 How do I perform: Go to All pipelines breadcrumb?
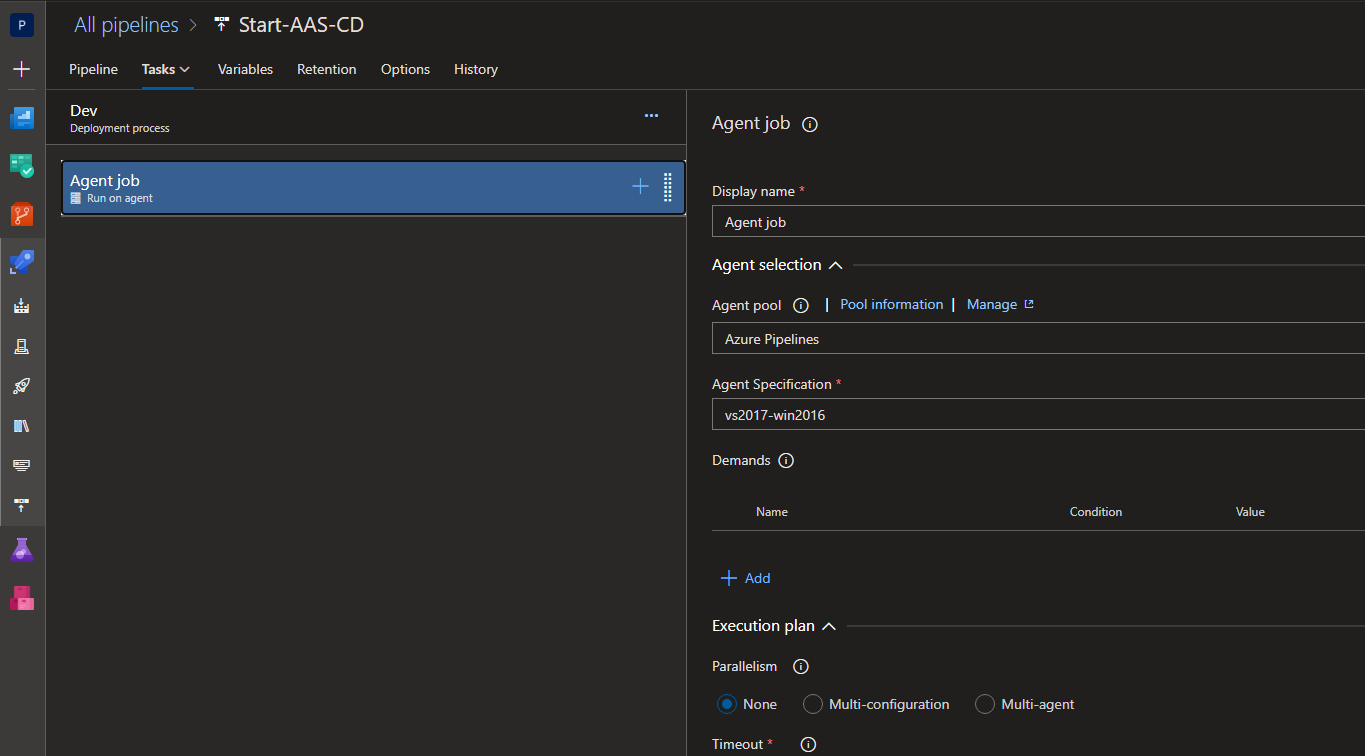point(126,25)
